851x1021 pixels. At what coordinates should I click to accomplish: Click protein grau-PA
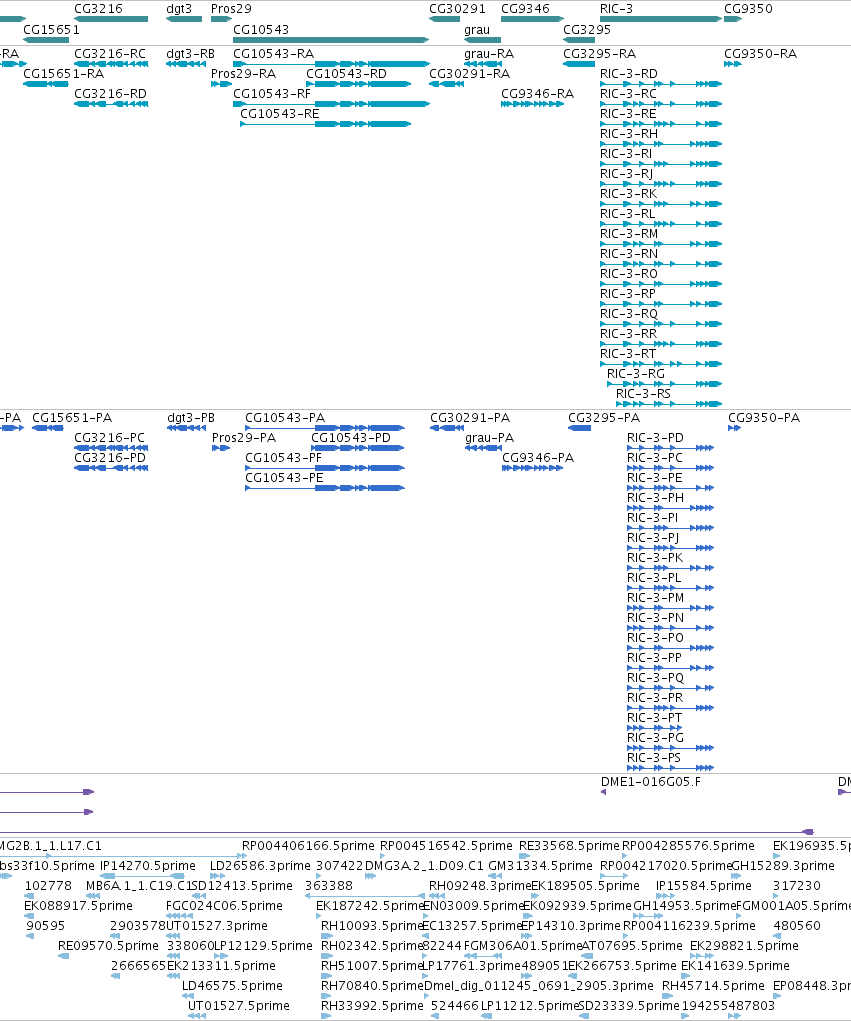[x=490, y=438]
